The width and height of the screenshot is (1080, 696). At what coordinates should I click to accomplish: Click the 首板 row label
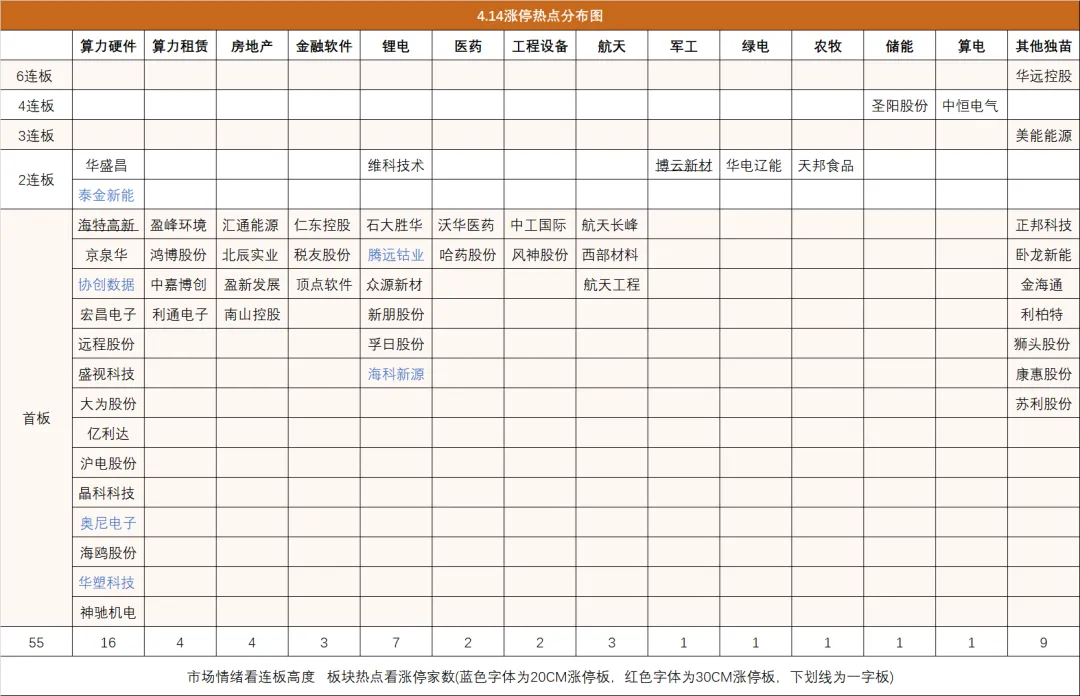coord(37,418)
